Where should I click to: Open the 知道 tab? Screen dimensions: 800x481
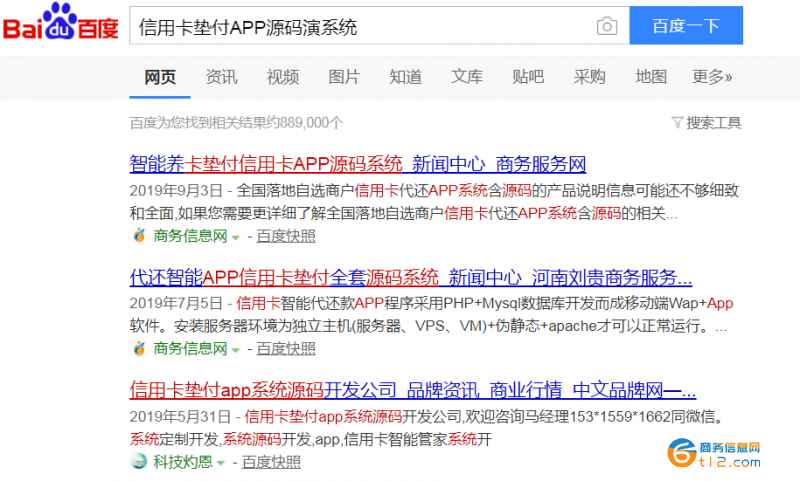tap(406, 77)
